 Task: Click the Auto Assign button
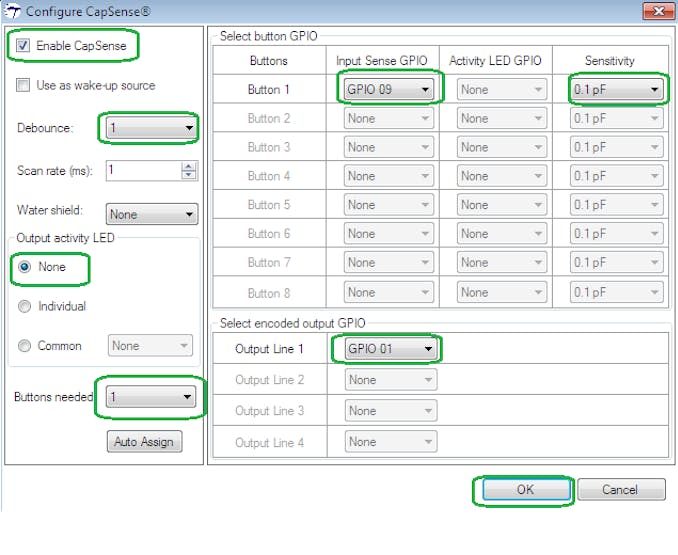pos(144,441)
